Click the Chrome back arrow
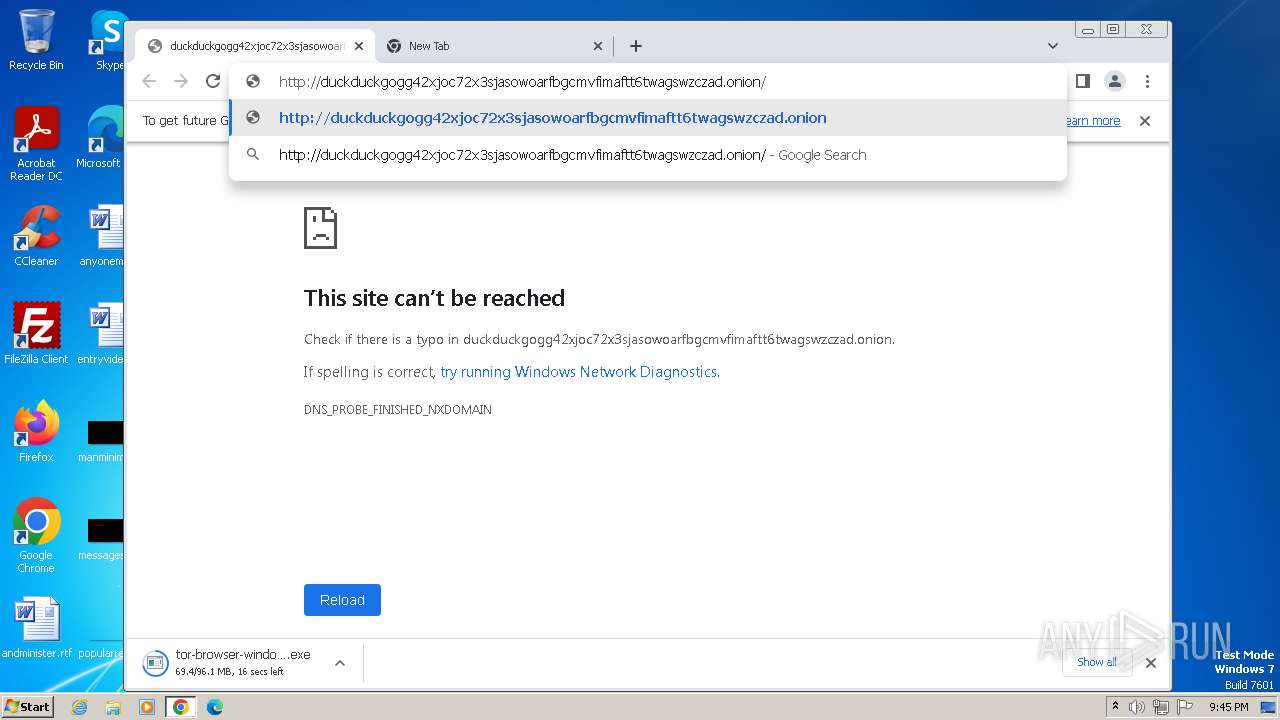 149,82
